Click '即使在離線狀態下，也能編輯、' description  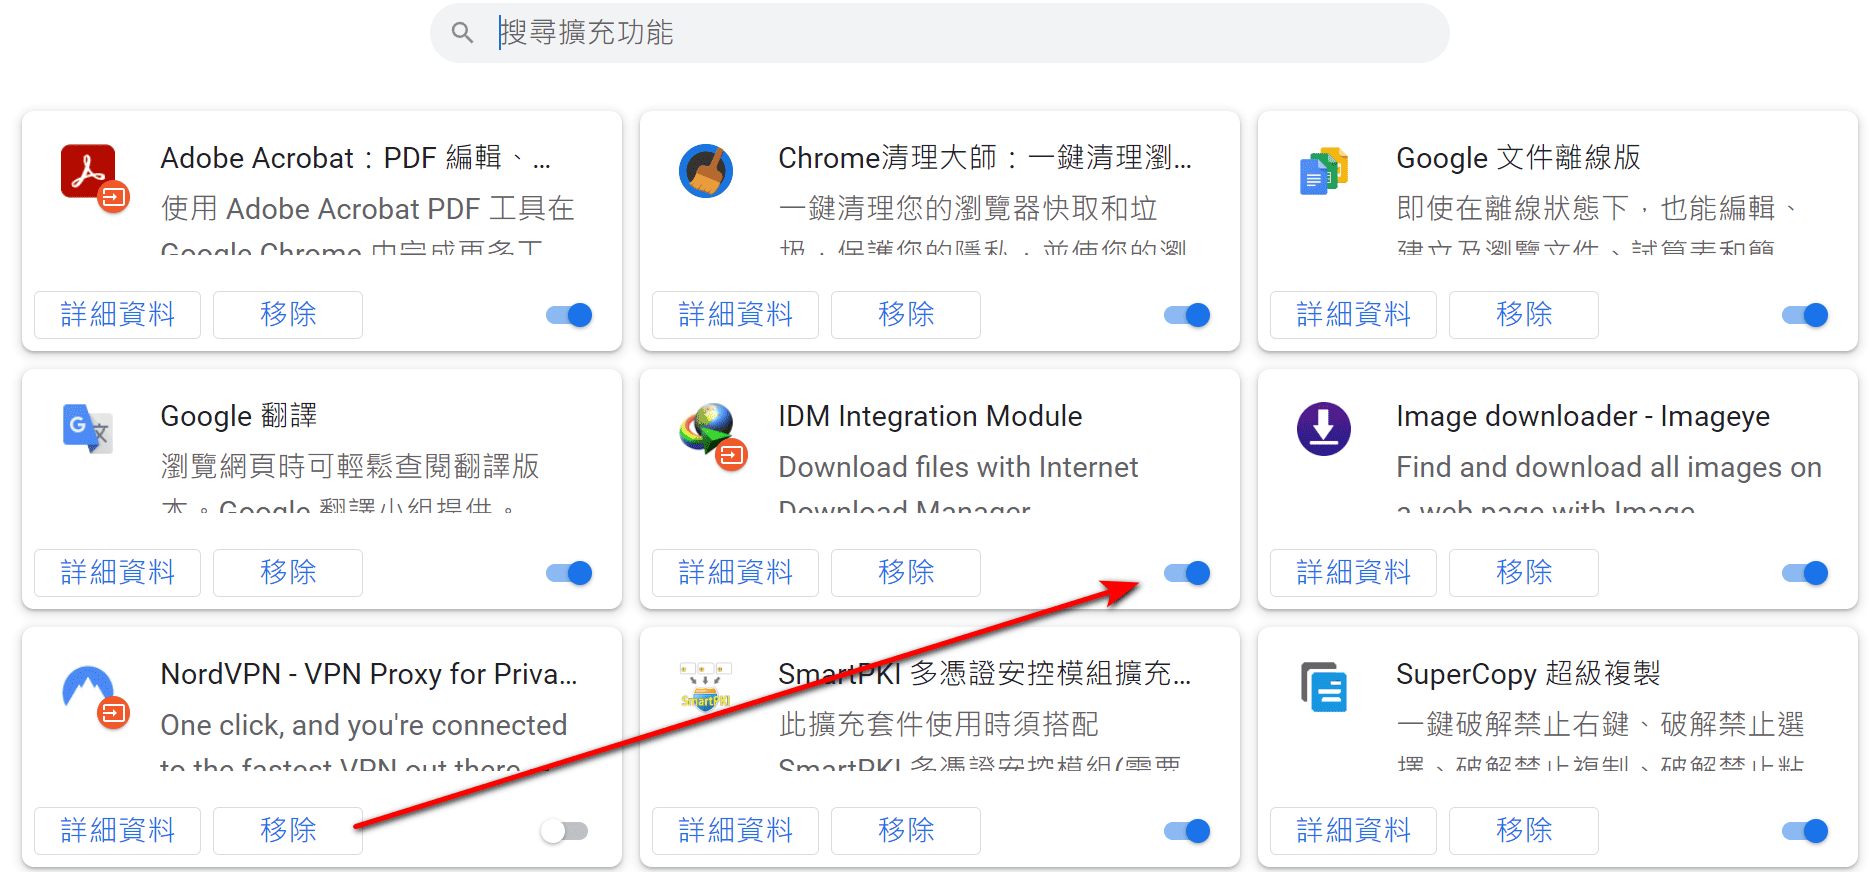(x=1597, y=209)
